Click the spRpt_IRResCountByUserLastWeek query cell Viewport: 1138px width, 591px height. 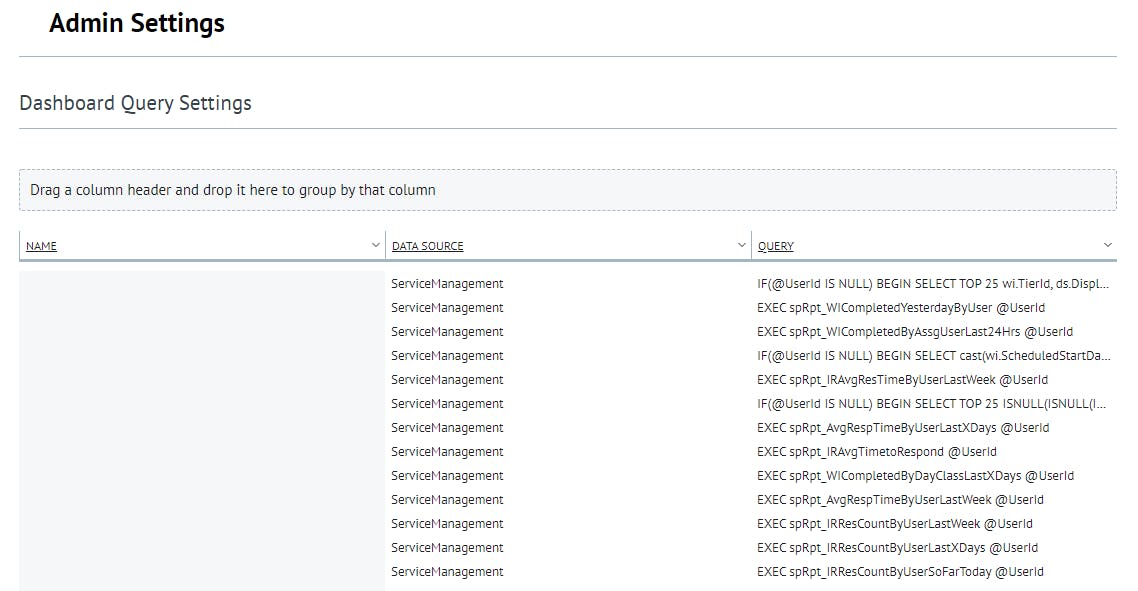(x=894, y=524)
